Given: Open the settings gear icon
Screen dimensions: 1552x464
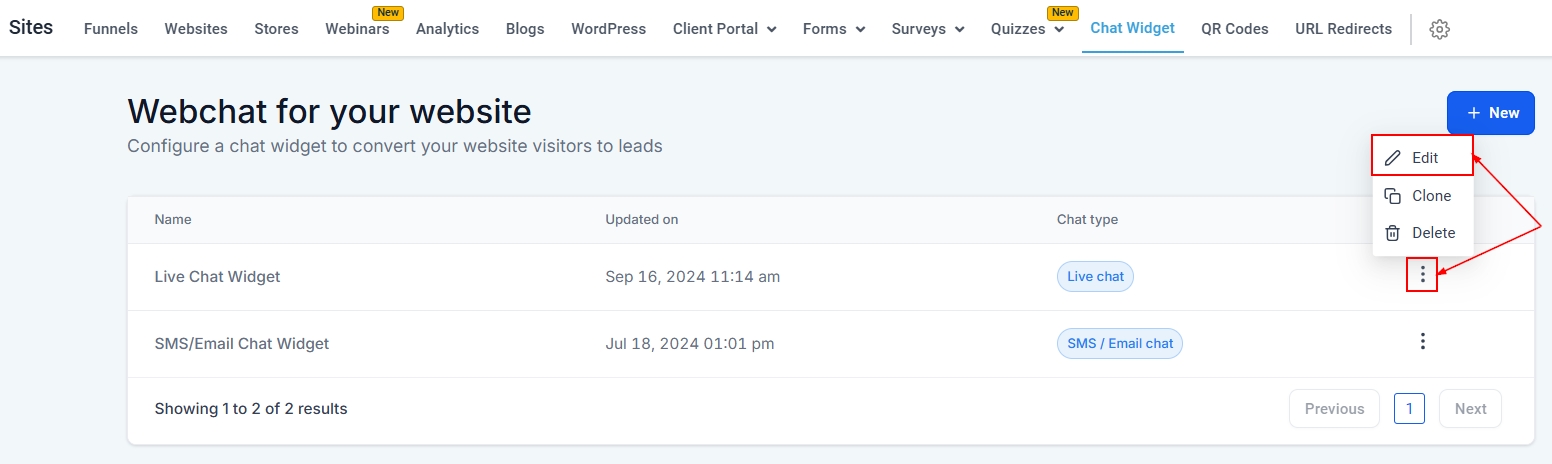Looking at the screenshot, I should tap(1440, 29).
